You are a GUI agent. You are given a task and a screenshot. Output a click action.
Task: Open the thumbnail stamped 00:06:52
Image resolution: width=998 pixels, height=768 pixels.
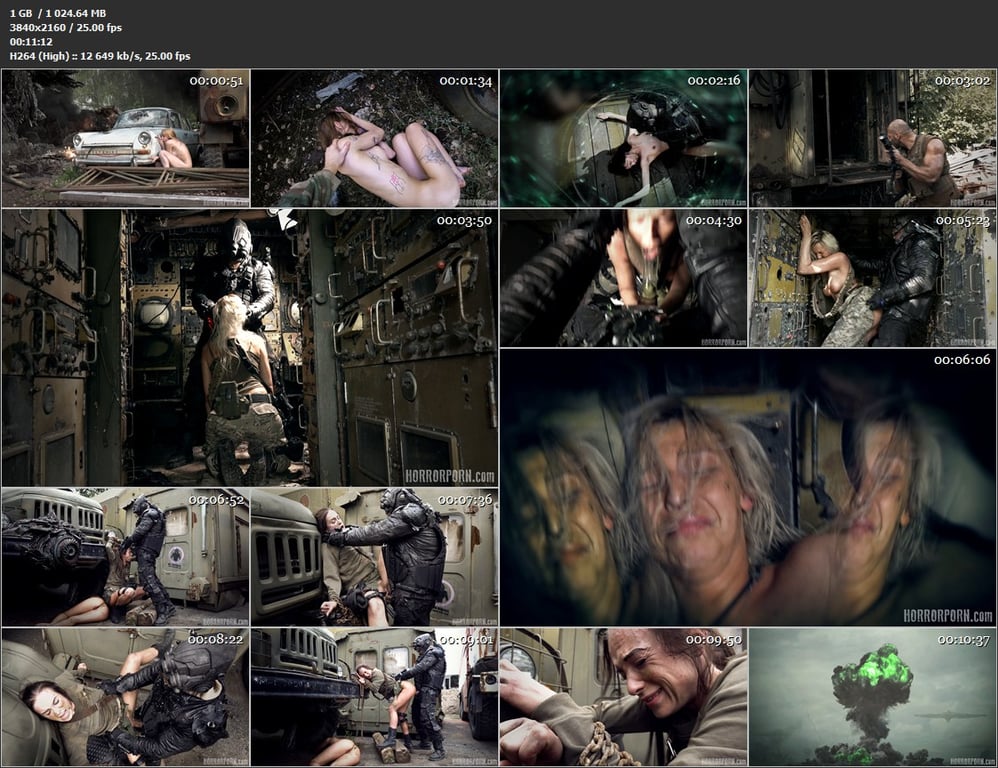click(125, 557)
